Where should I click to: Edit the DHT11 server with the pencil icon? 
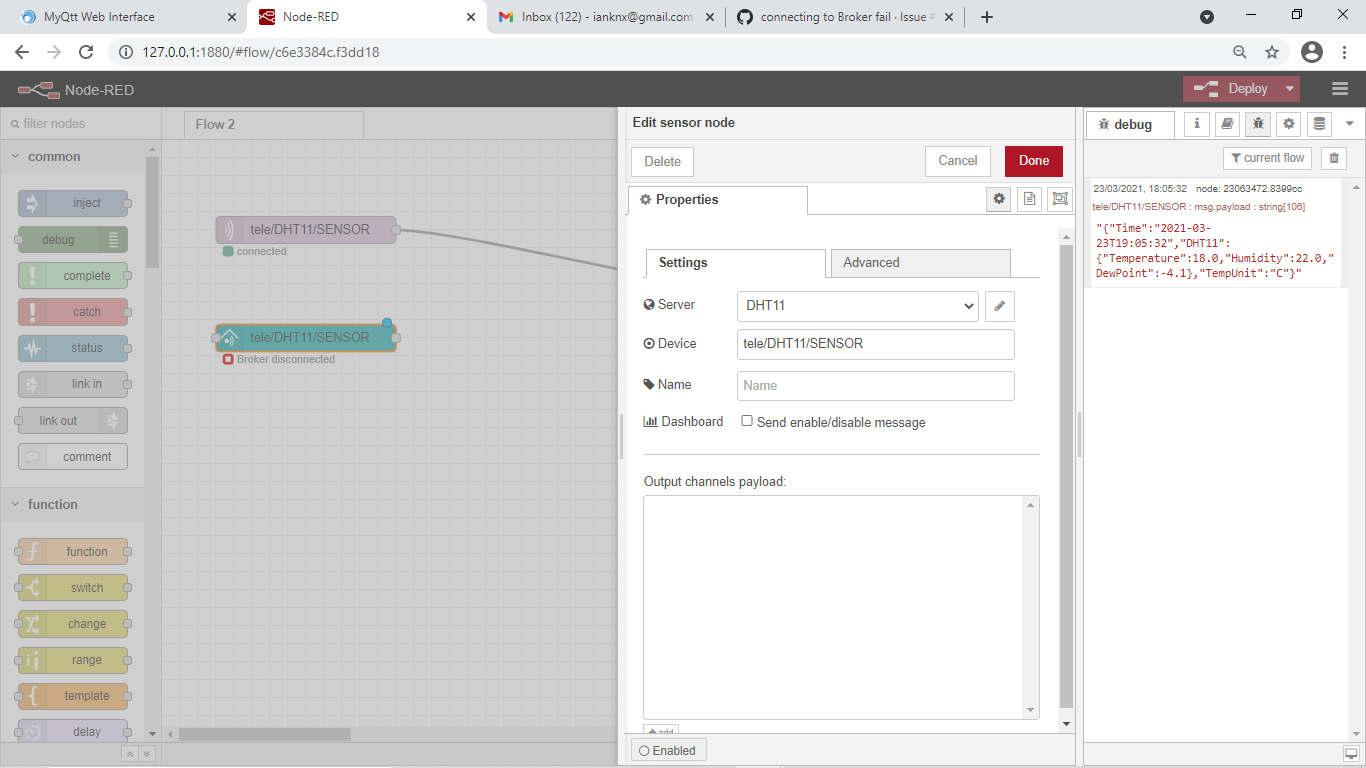coord(999,306)
